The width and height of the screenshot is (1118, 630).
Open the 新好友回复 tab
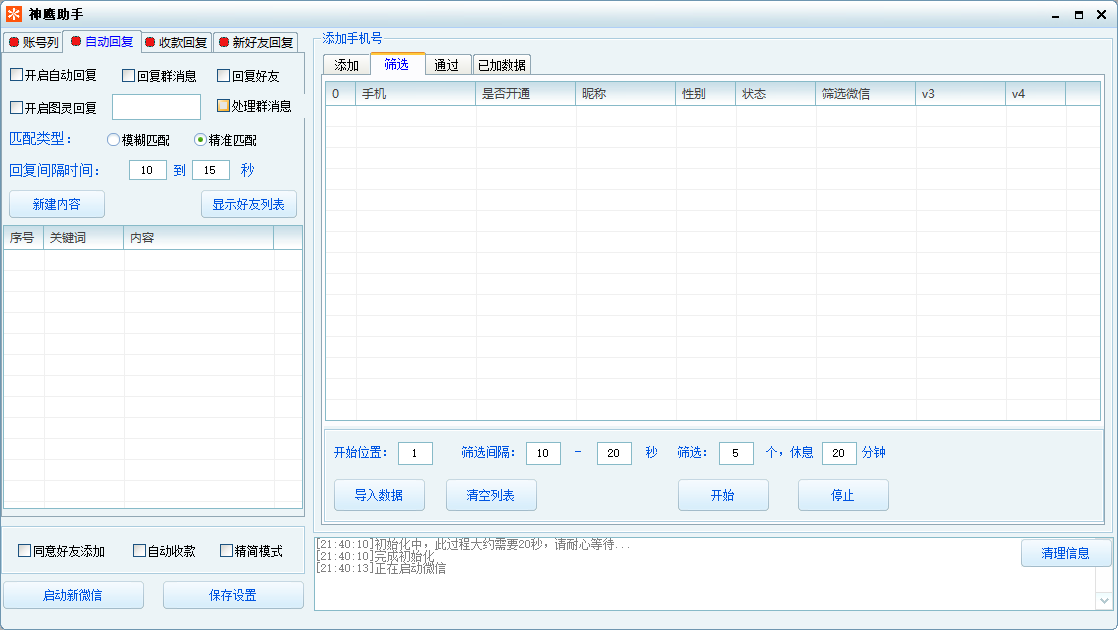(x=256, y=43)
